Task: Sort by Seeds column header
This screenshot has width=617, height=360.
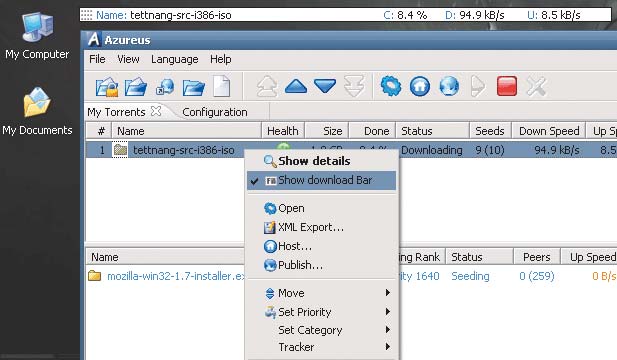Action: (490, 131)
